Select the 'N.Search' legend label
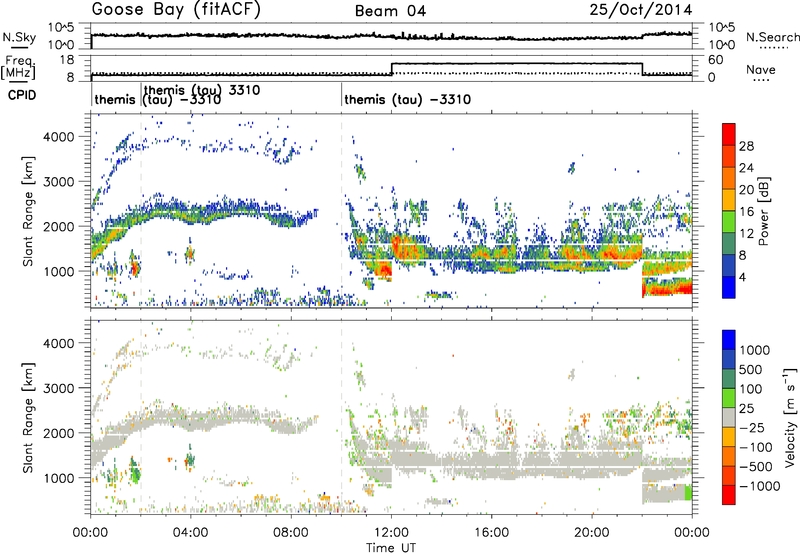Viewport: 800px width, 554px height. click(772, 37)
